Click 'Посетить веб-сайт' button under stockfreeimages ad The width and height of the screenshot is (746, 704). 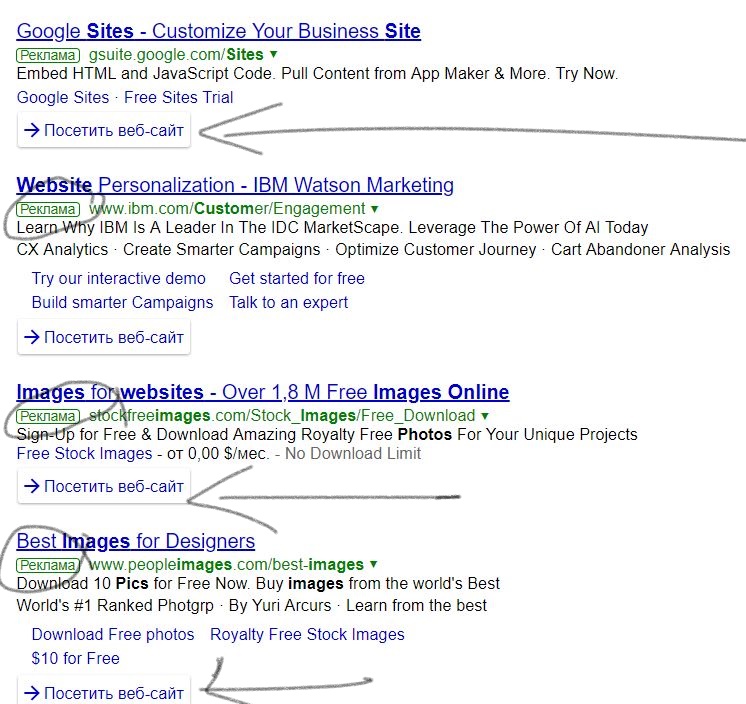(x=104, y=486)
